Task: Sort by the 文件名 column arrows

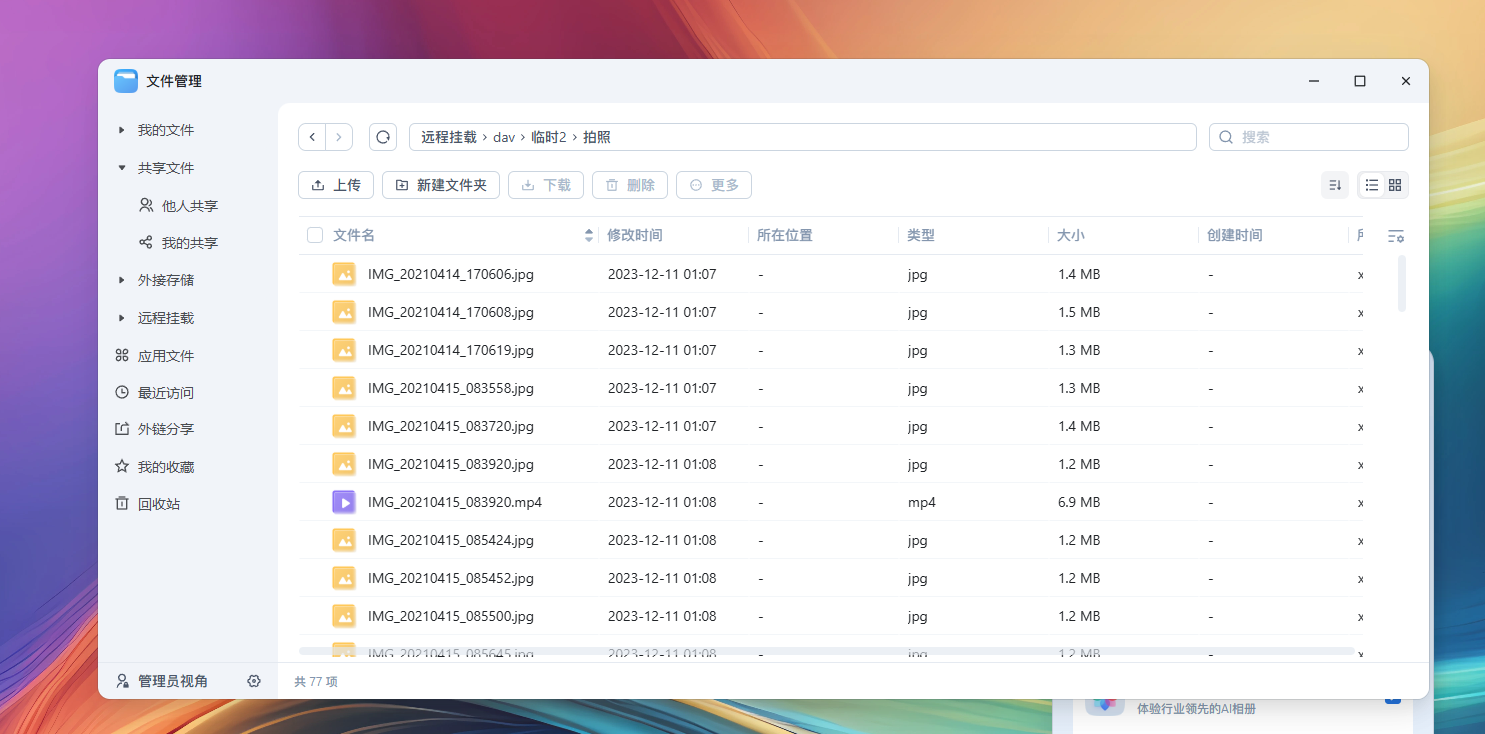Action: 588,235
